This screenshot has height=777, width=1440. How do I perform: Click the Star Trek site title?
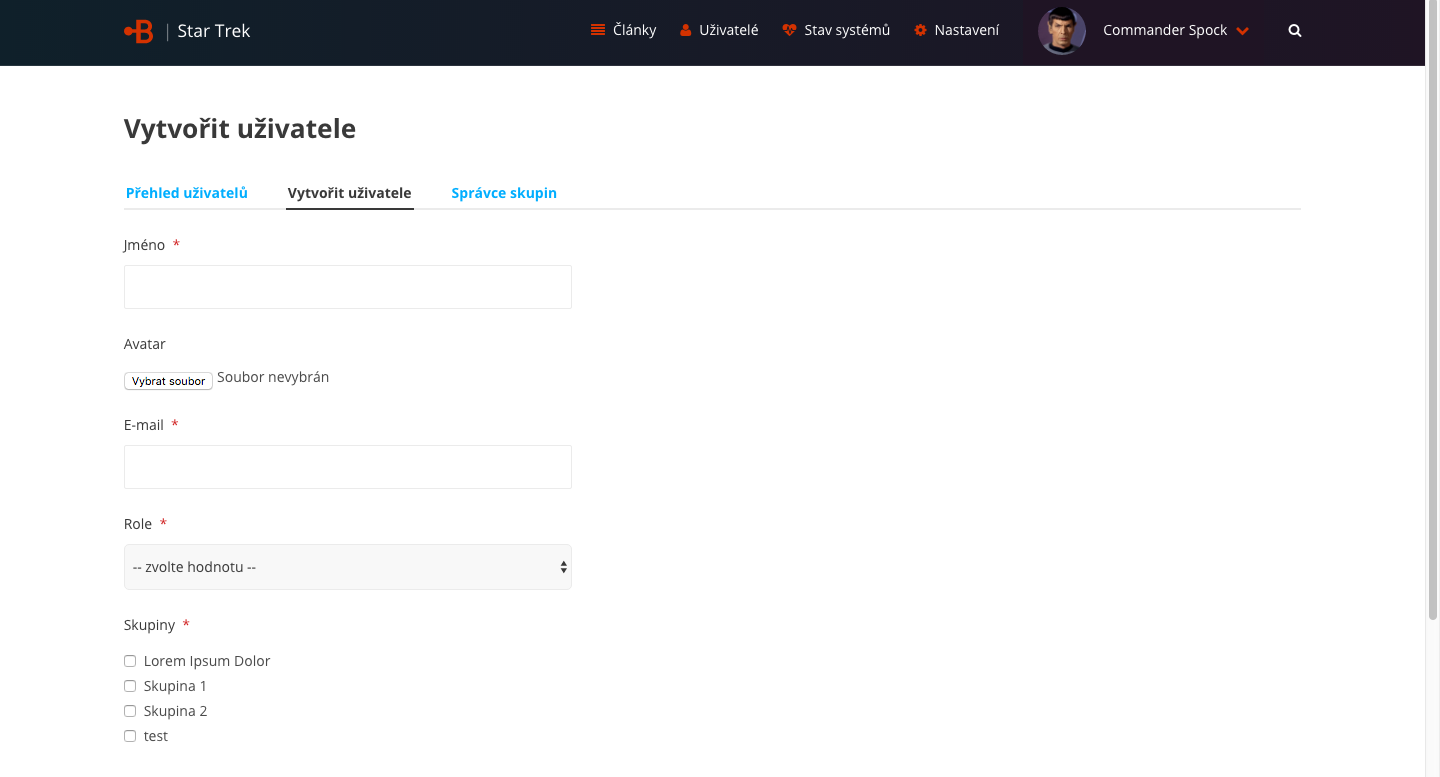[214, 31]
